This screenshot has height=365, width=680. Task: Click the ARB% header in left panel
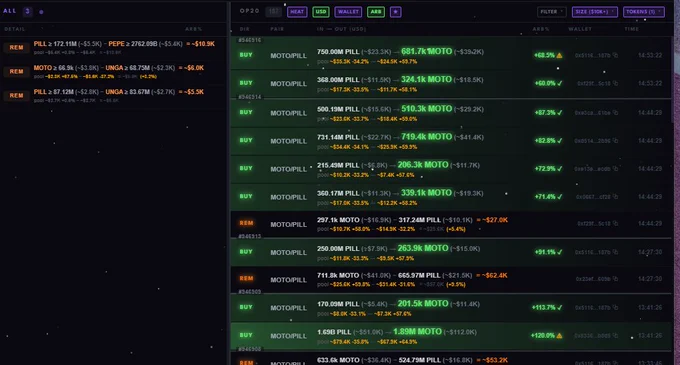click(193, 29)
